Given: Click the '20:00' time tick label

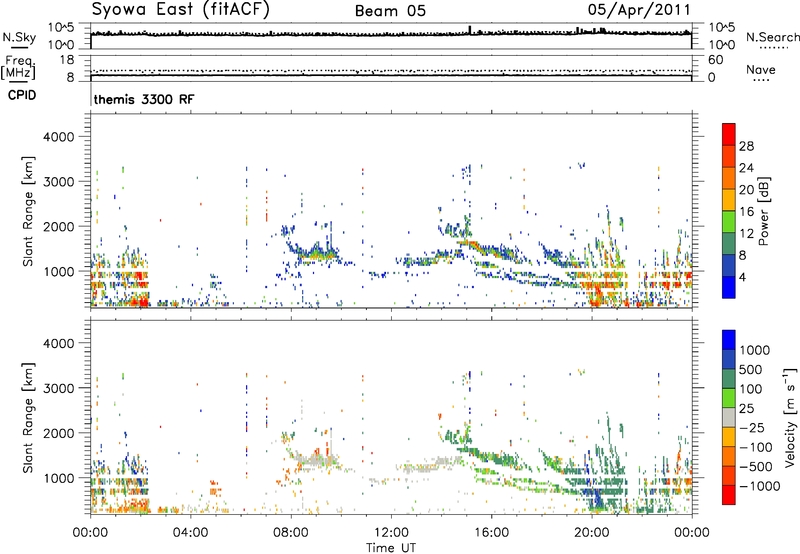Looking at the screenshot, I should [x=591, y=533].
